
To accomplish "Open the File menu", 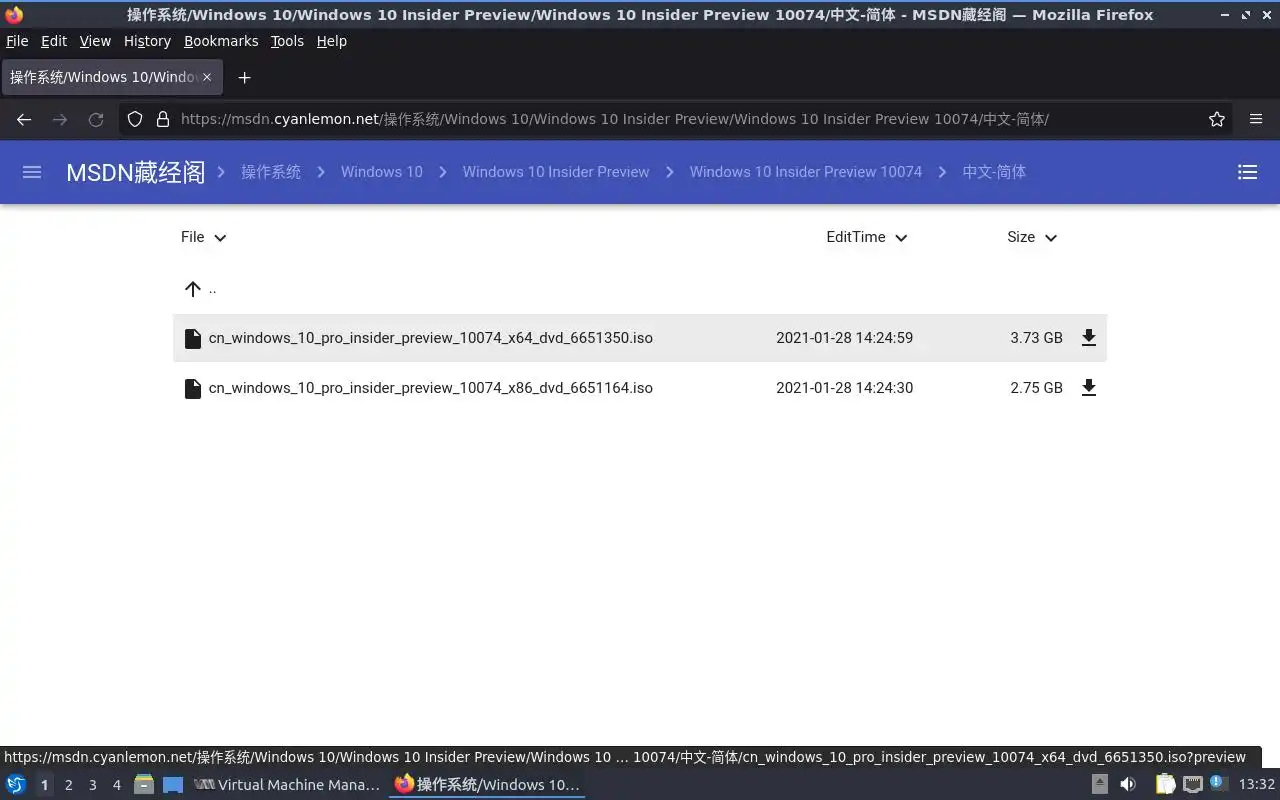I will coord(17,41).
